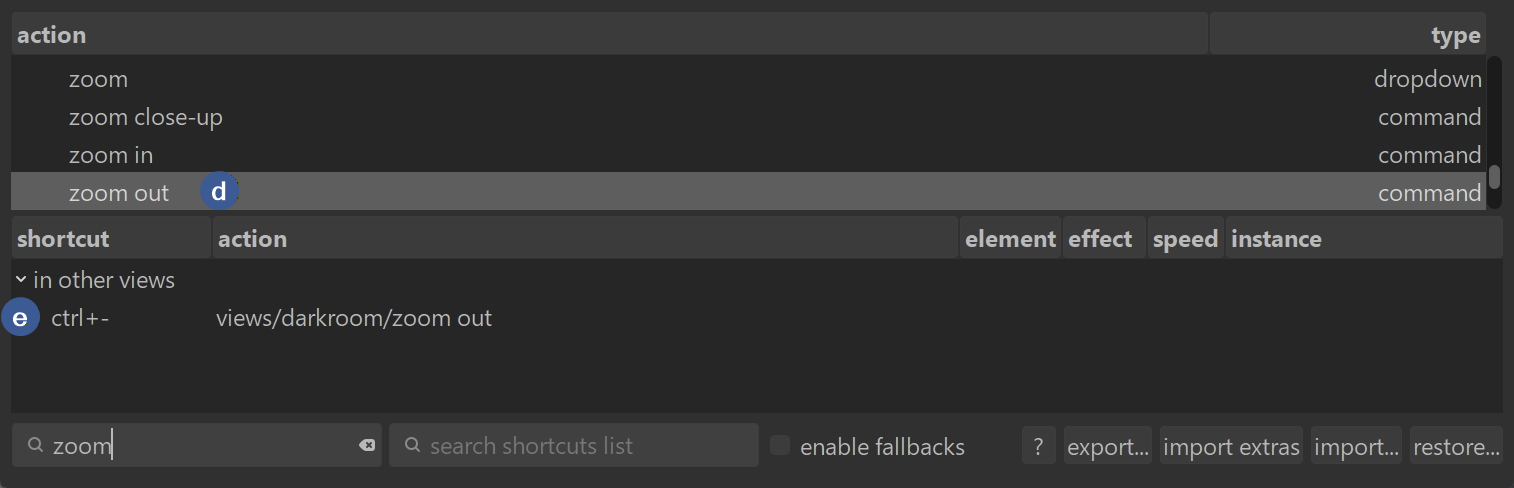Screen dimensions: 1514x488
Task: Click the search icon in shortcuts search
Action: click(x=411, y=446)
